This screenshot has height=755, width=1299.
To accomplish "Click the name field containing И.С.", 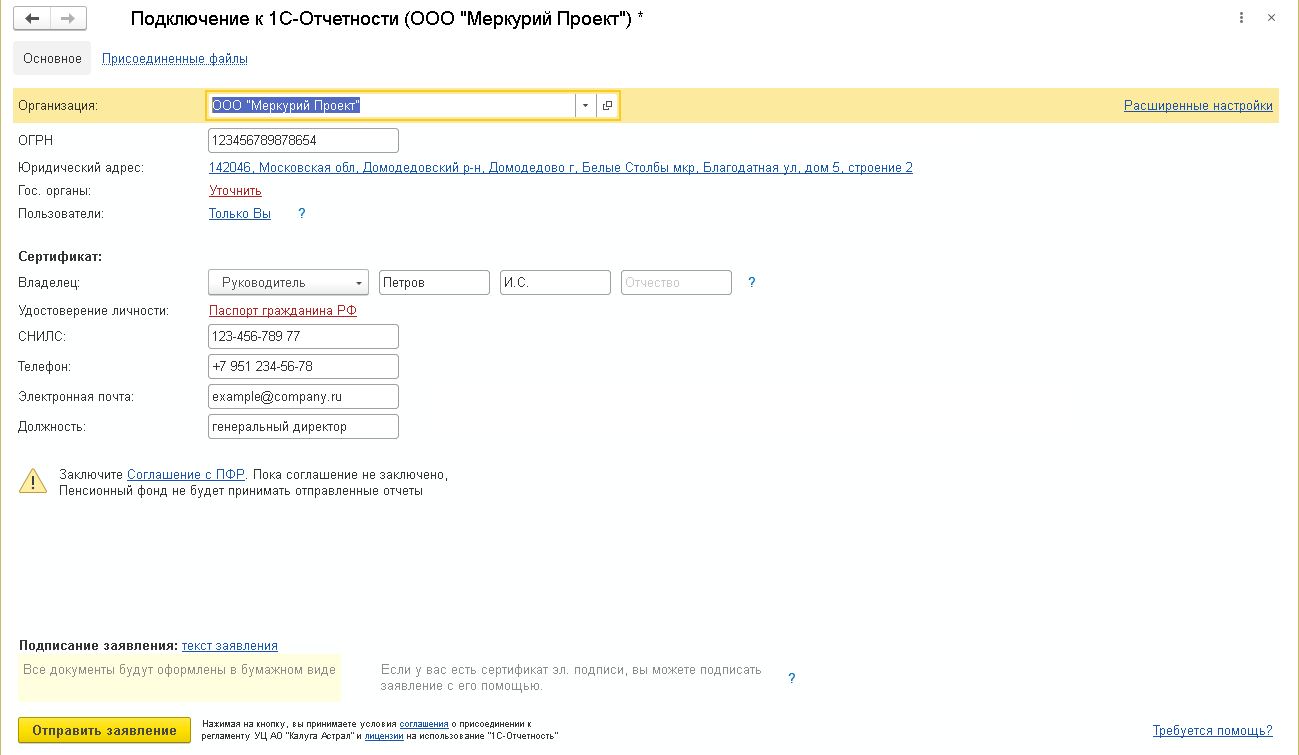I will (555, 282).
